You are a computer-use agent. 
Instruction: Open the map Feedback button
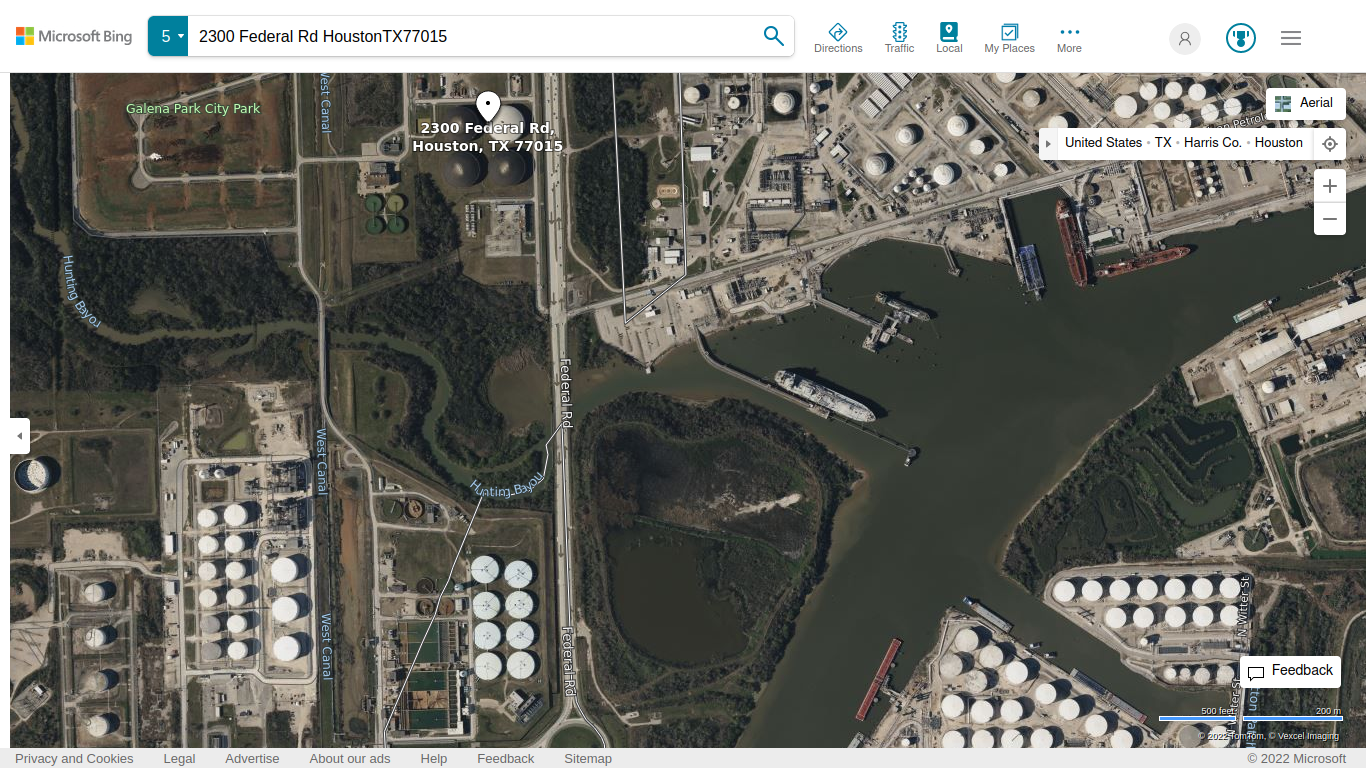[x=1290, y=671]
